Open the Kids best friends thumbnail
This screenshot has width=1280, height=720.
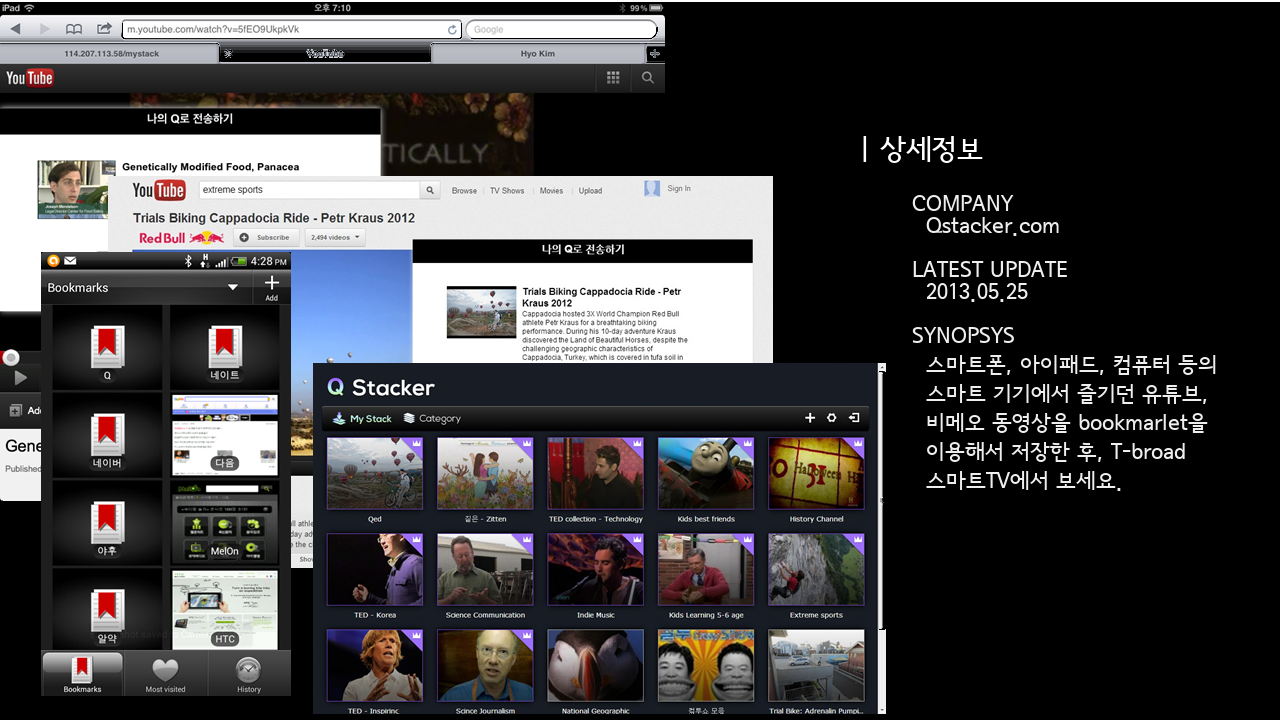tap(706, 474)
